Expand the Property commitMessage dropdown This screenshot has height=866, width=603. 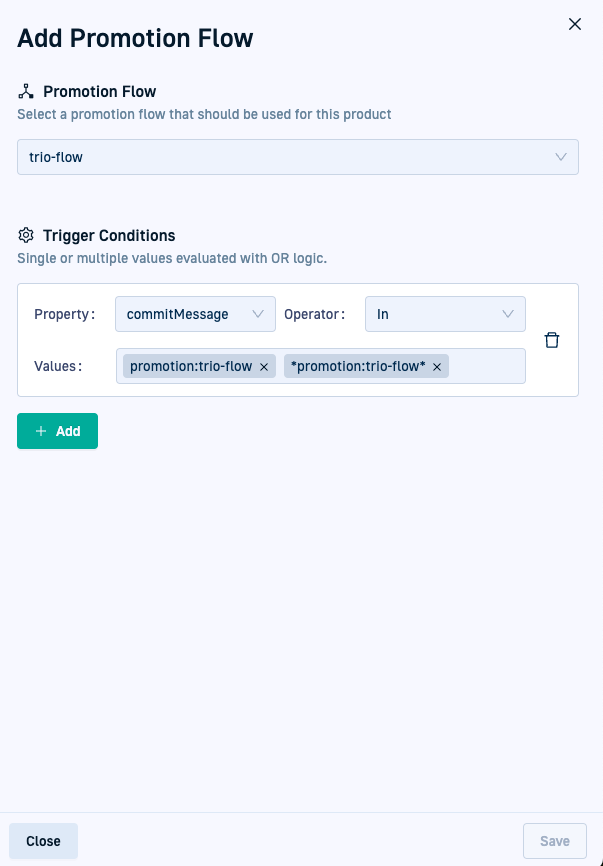pos(195,314)
